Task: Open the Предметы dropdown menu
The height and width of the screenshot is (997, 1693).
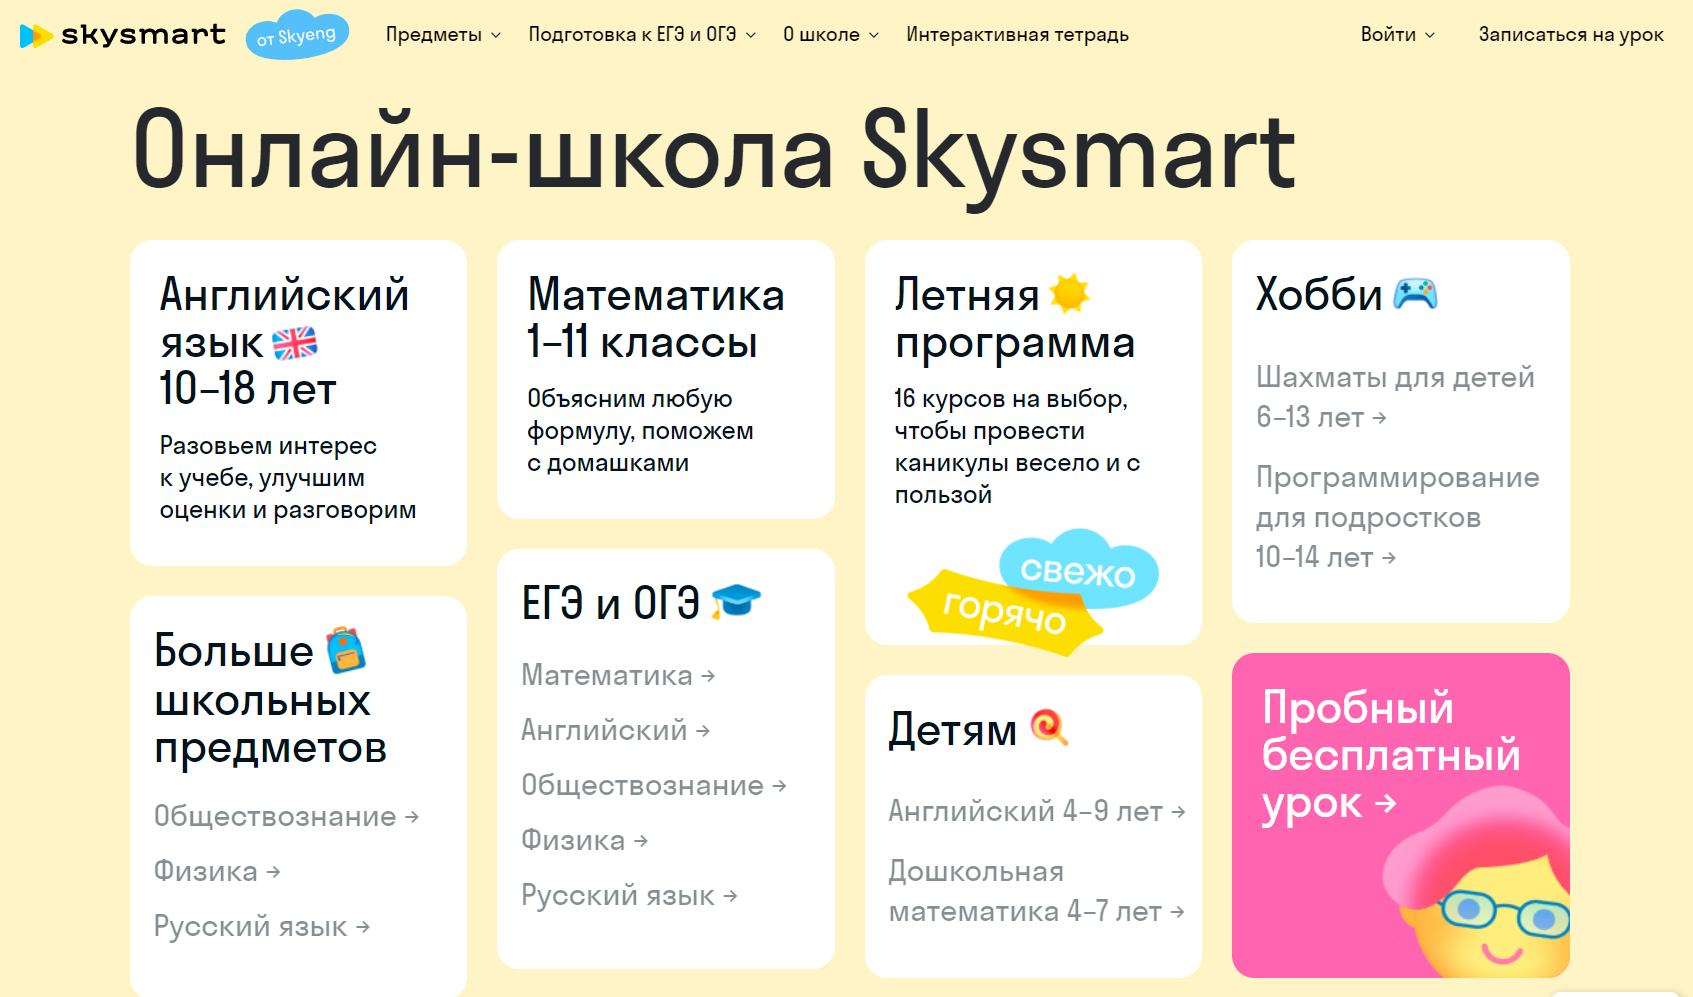Action: click(x=443, y=34)
